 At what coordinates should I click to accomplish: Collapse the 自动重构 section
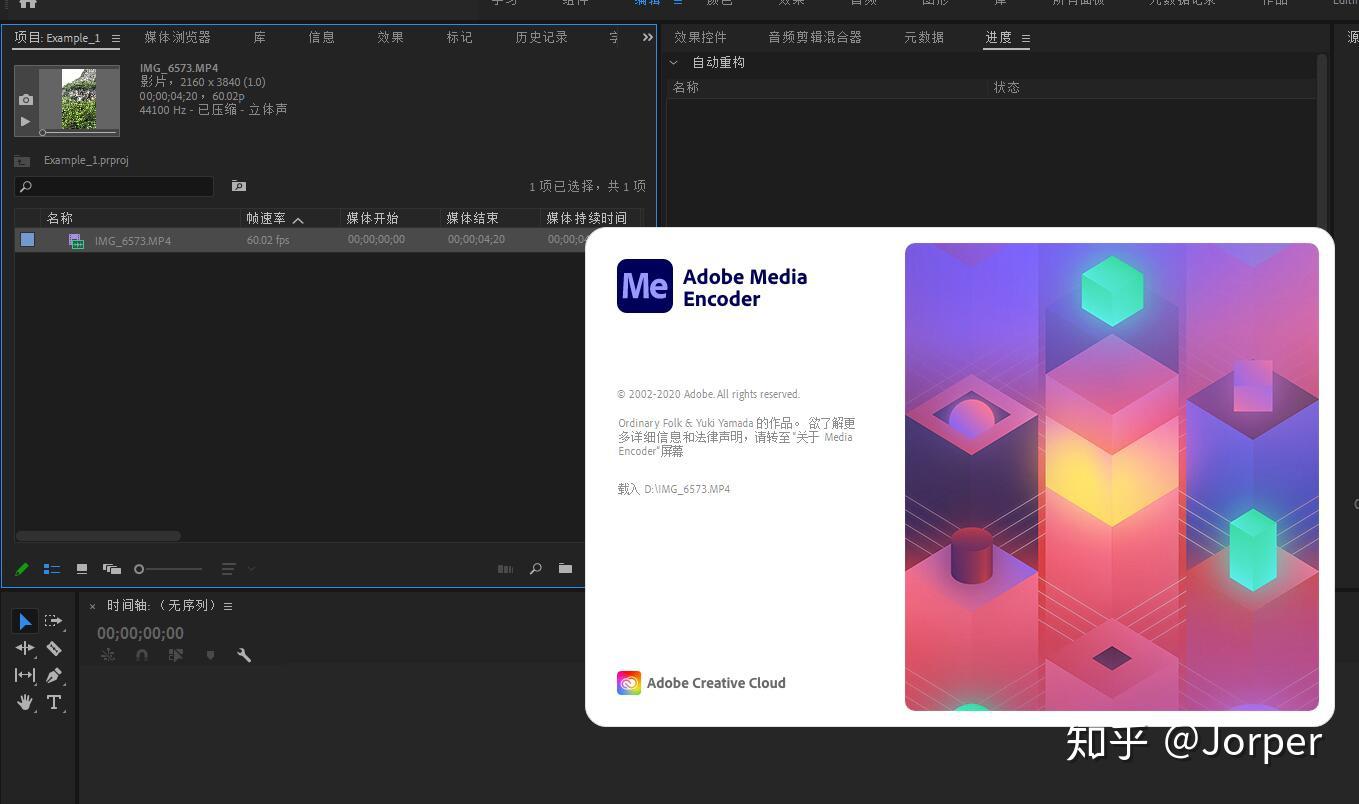click(x=674, y=62)
